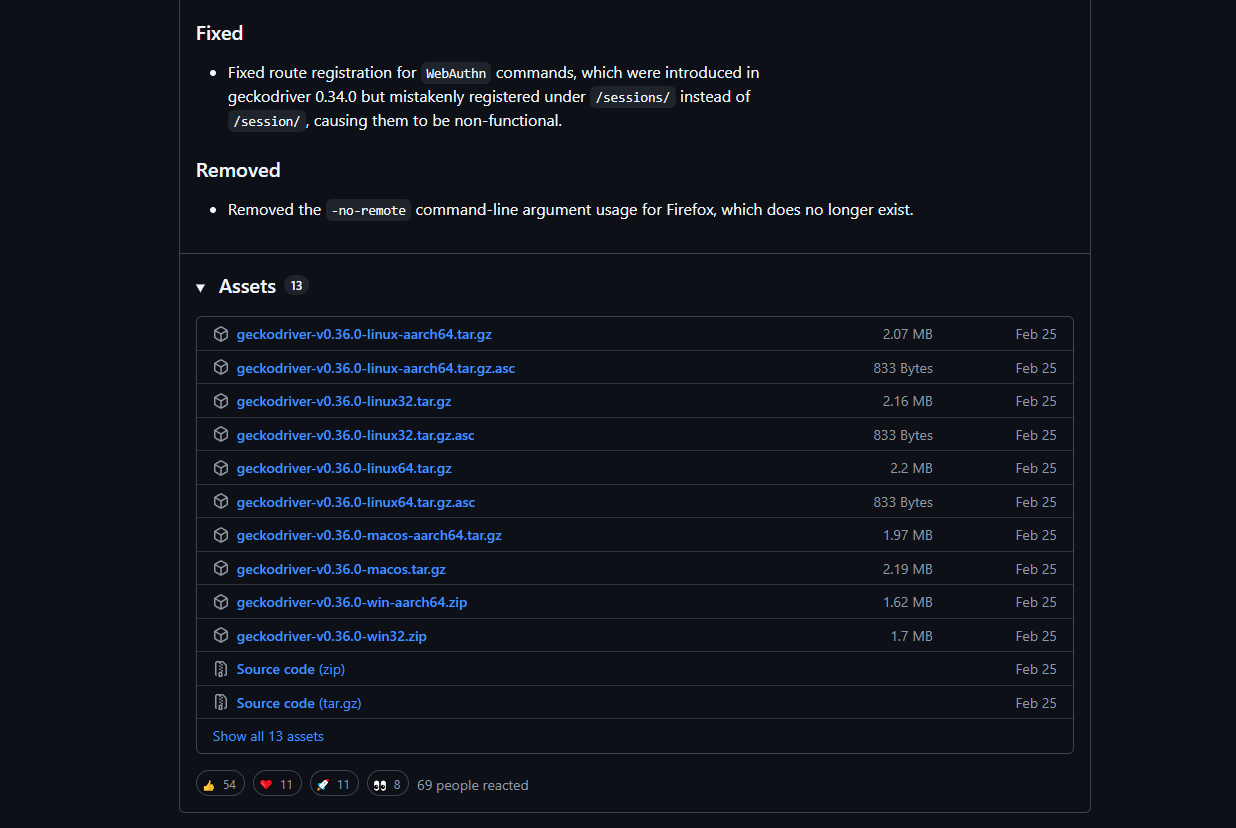Click package icon beside linux32.tar.gz
Image resolution: width=1236 pixels, height=828 pixels.
(x=221, y=401)
